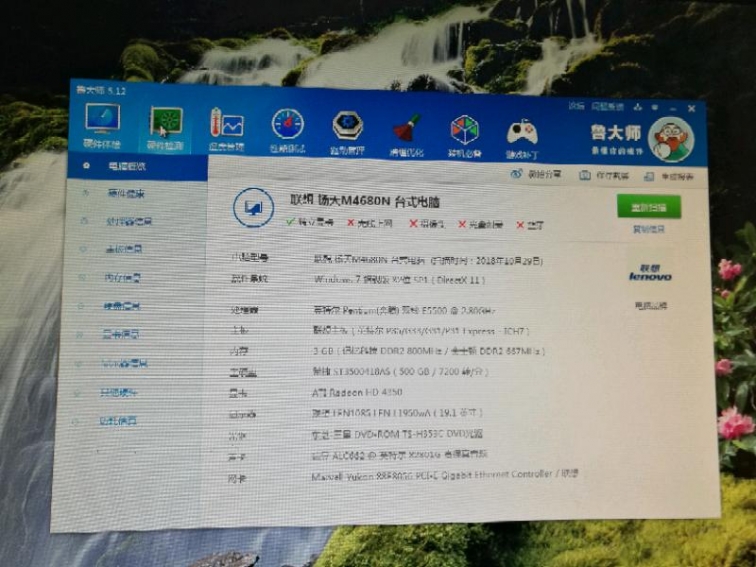756x567 pixels.
Task: Click the Lenovo brand logo
Action: point(650,273)
